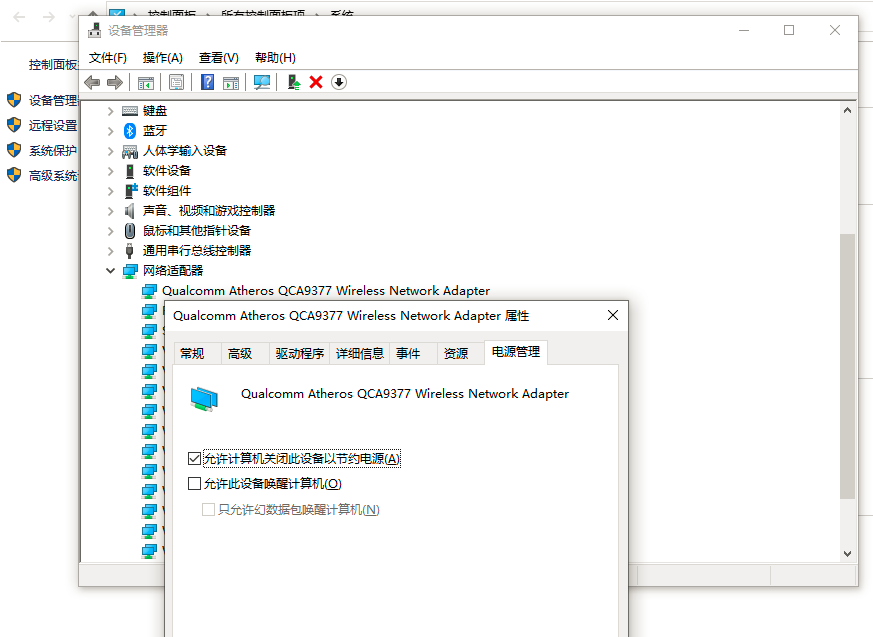The width and height of the screenshot is (873, 637).
Task: Click the Bluetooth icon in device tree
Action: point(130,131)
